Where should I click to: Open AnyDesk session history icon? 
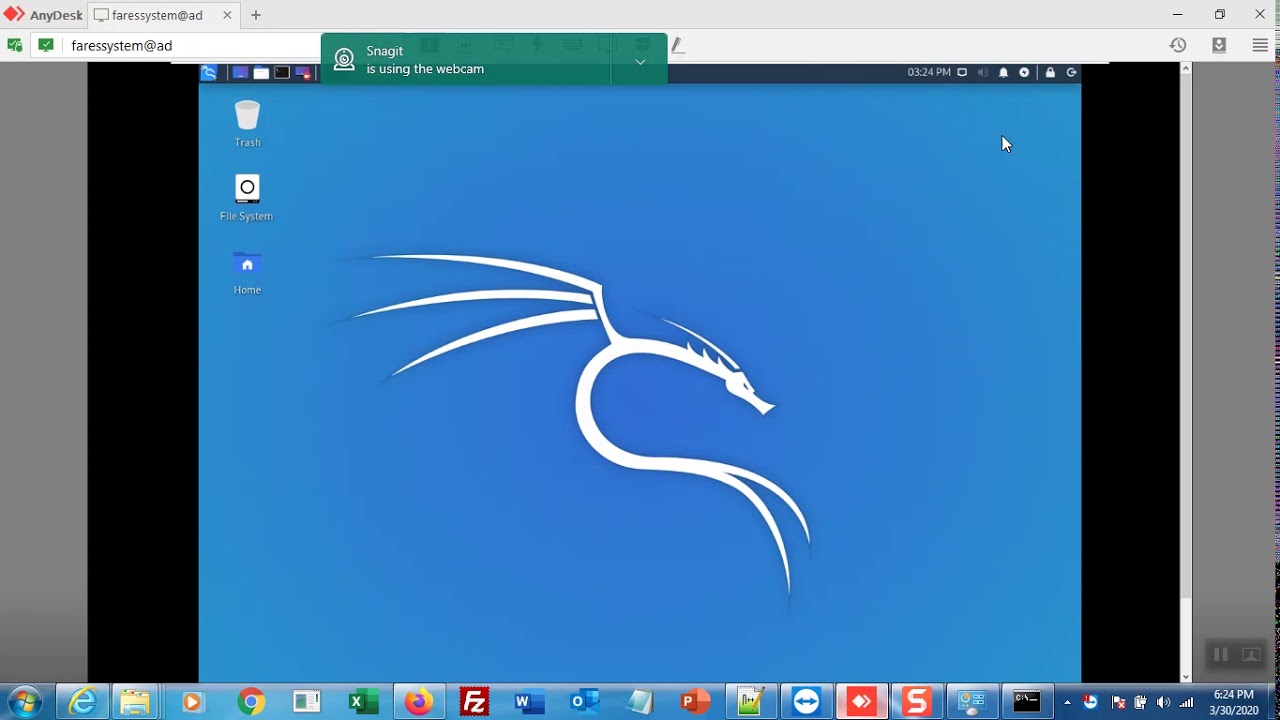pyautogui.click(x=1178, y=45)
